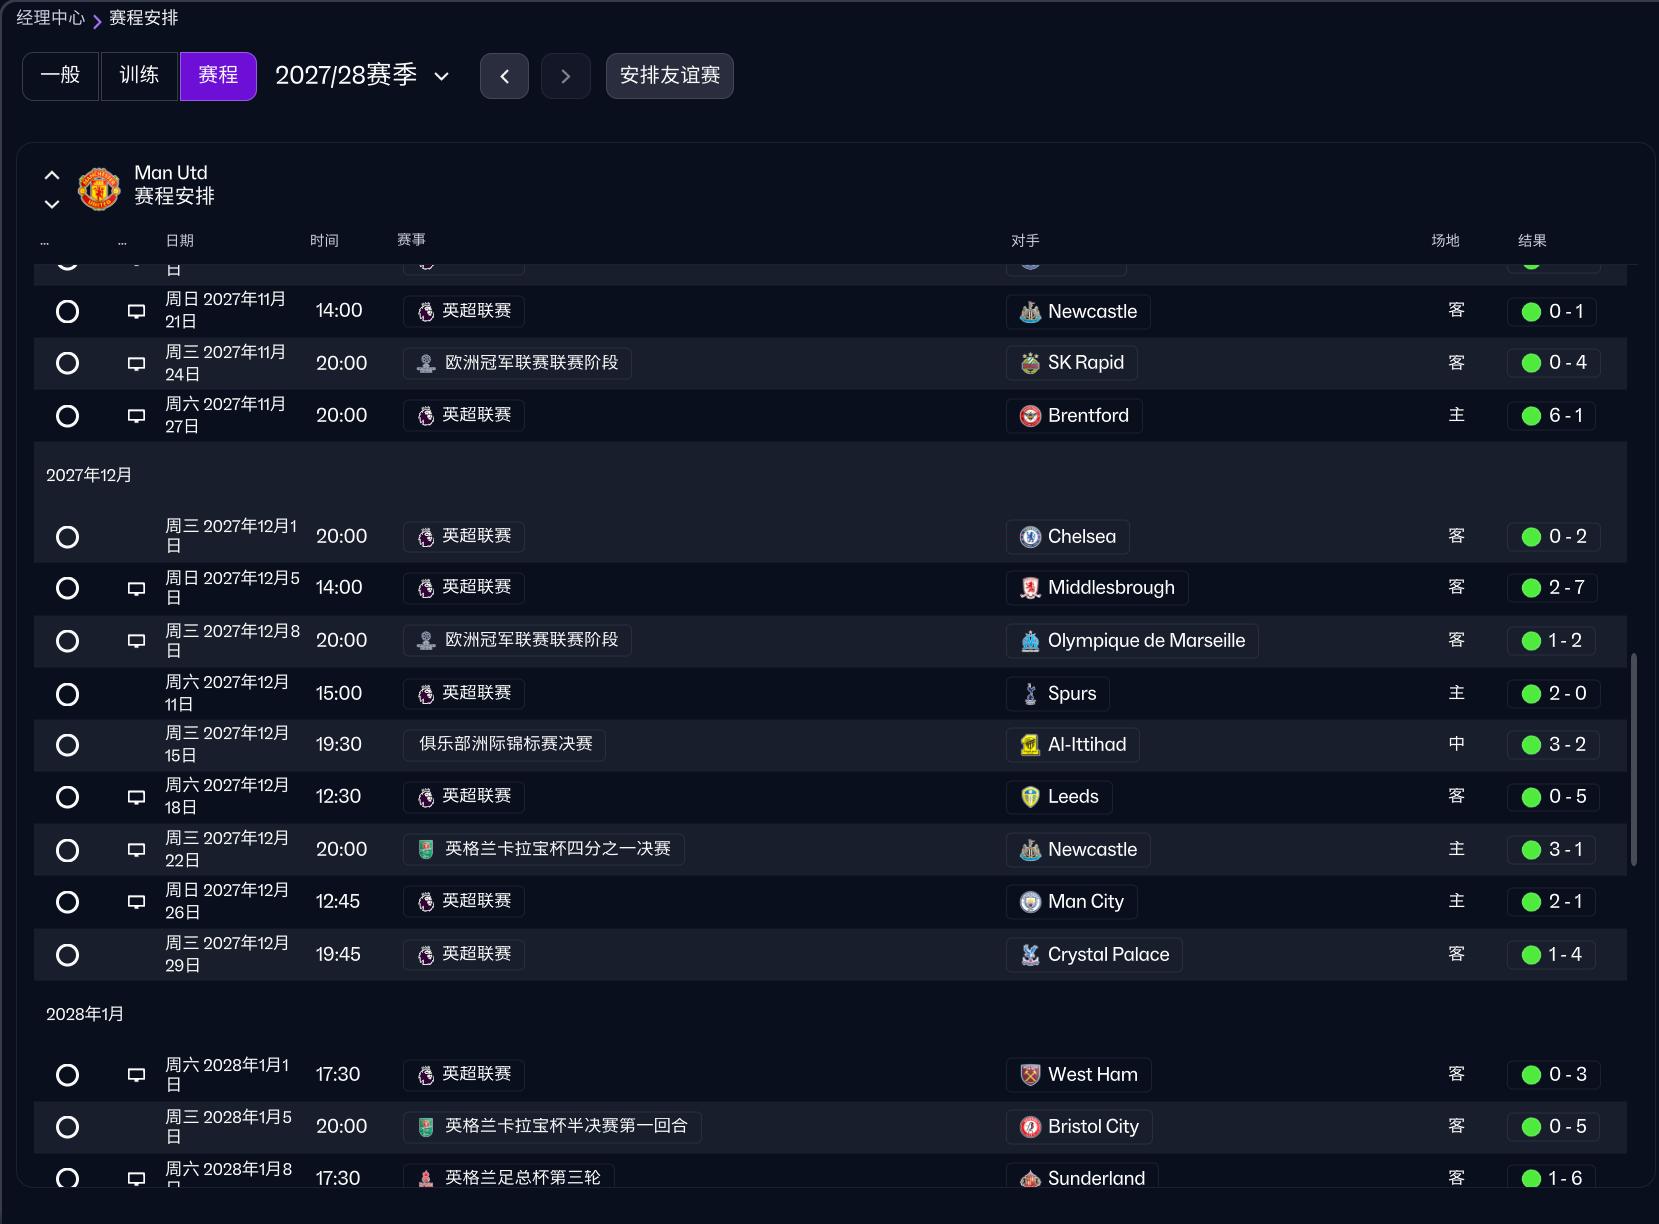This screenshot has width=1659, height=1224.
Task: Expand the schedule using the down chevron
Action: 52,204
